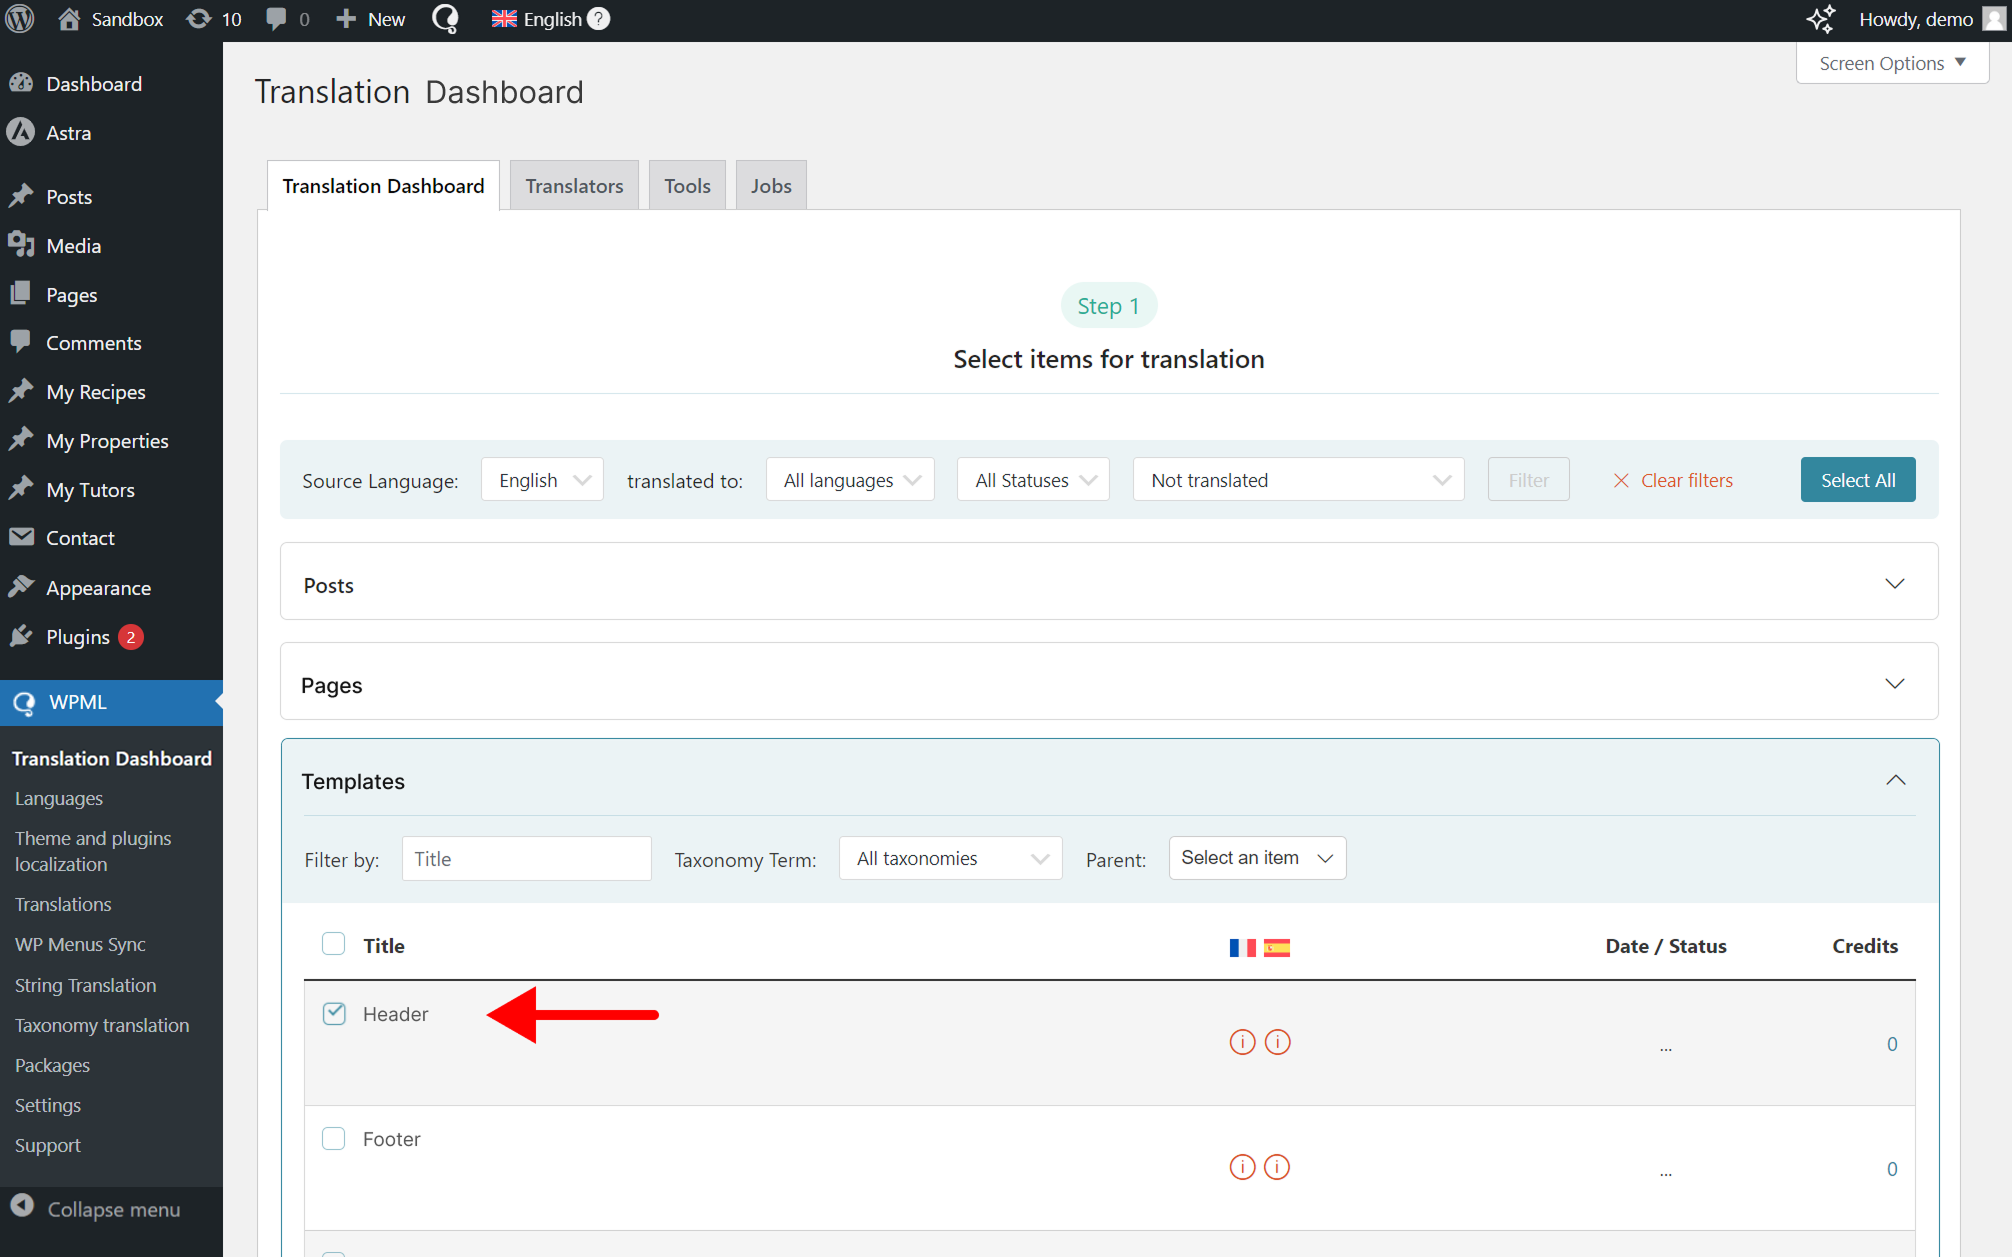Click the UK flag language icon
Viewport: 2012px width, 1257px height.
[504, 19]
